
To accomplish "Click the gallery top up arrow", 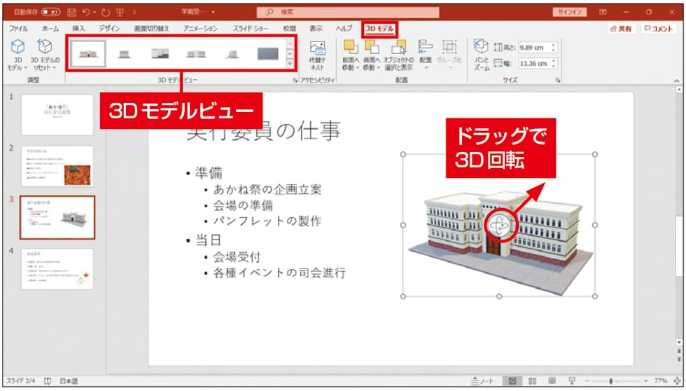I will point(290,44).
